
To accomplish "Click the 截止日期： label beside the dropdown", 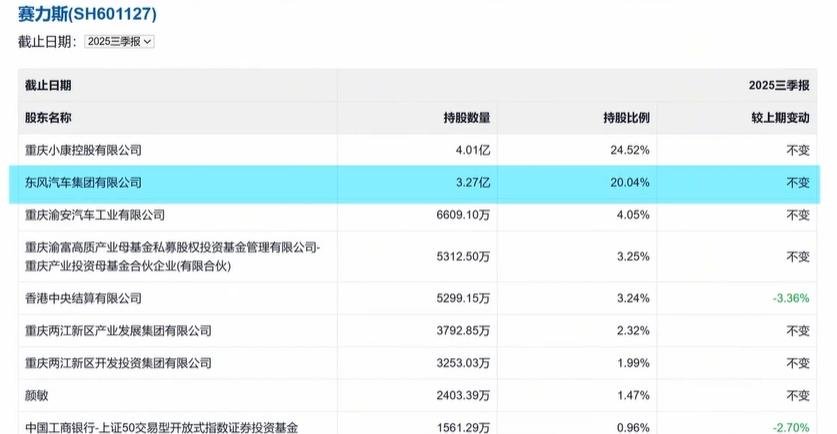I will 48,42.
